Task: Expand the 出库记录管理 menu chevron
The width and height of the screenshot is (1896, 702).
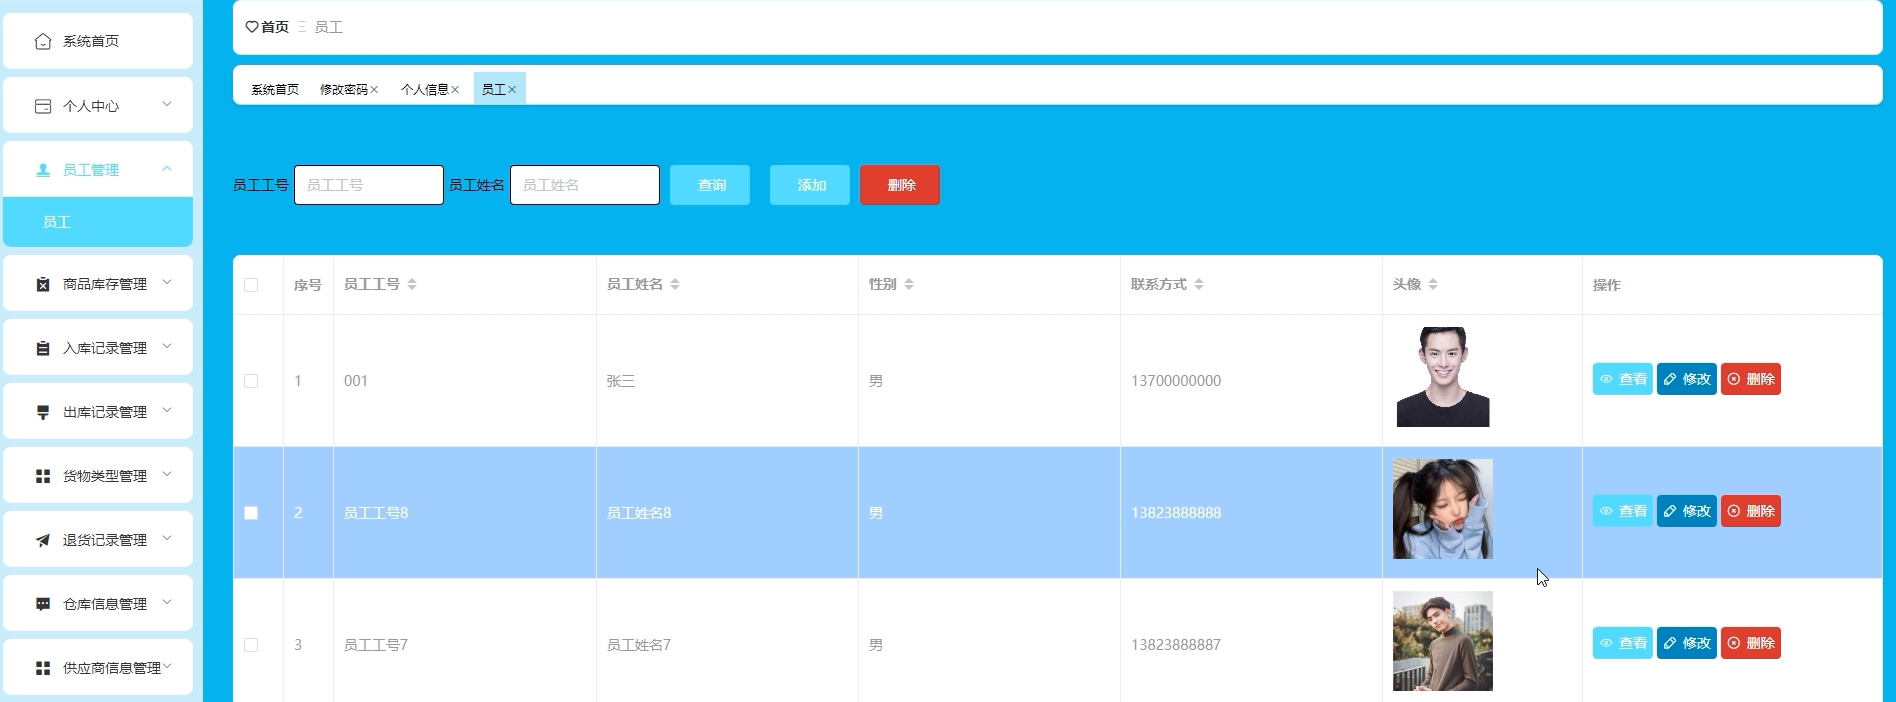Action: click(x=167, y=411)
